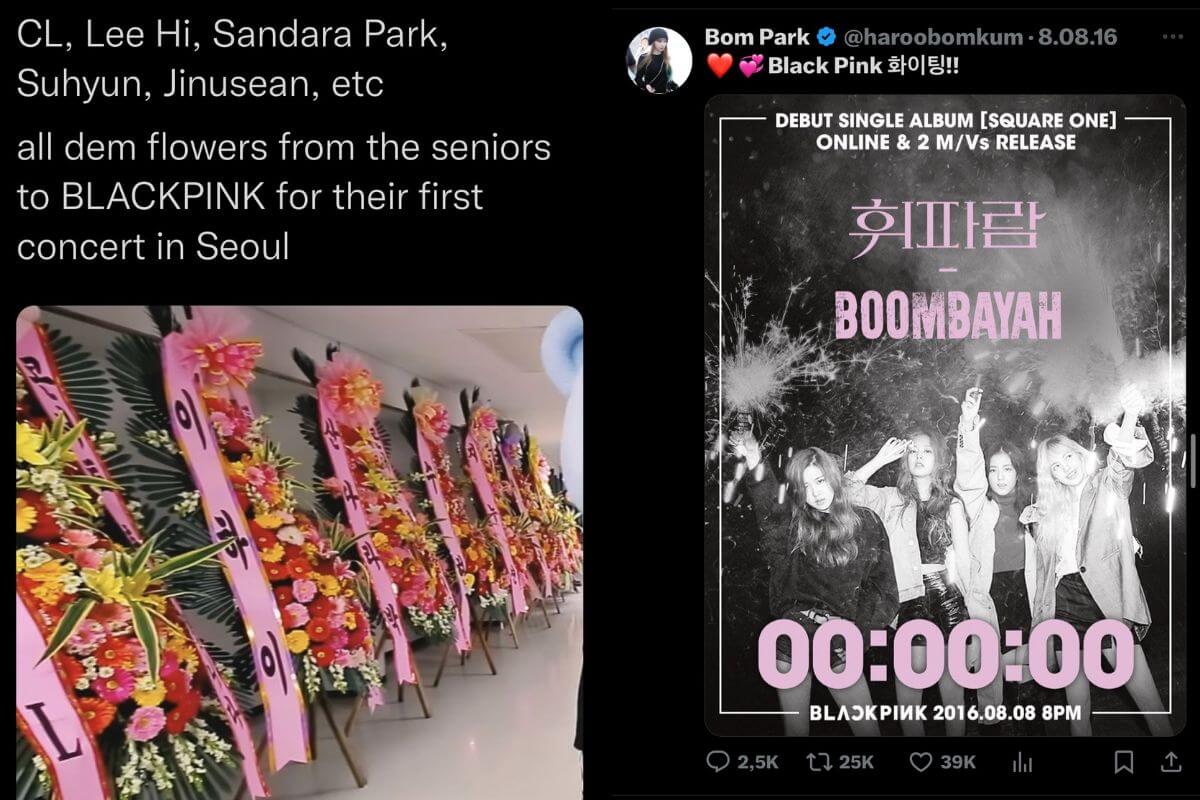Viewport: 1200px width, 800px height.
Task: Click the blue verified badge
Action: [826, 38]
